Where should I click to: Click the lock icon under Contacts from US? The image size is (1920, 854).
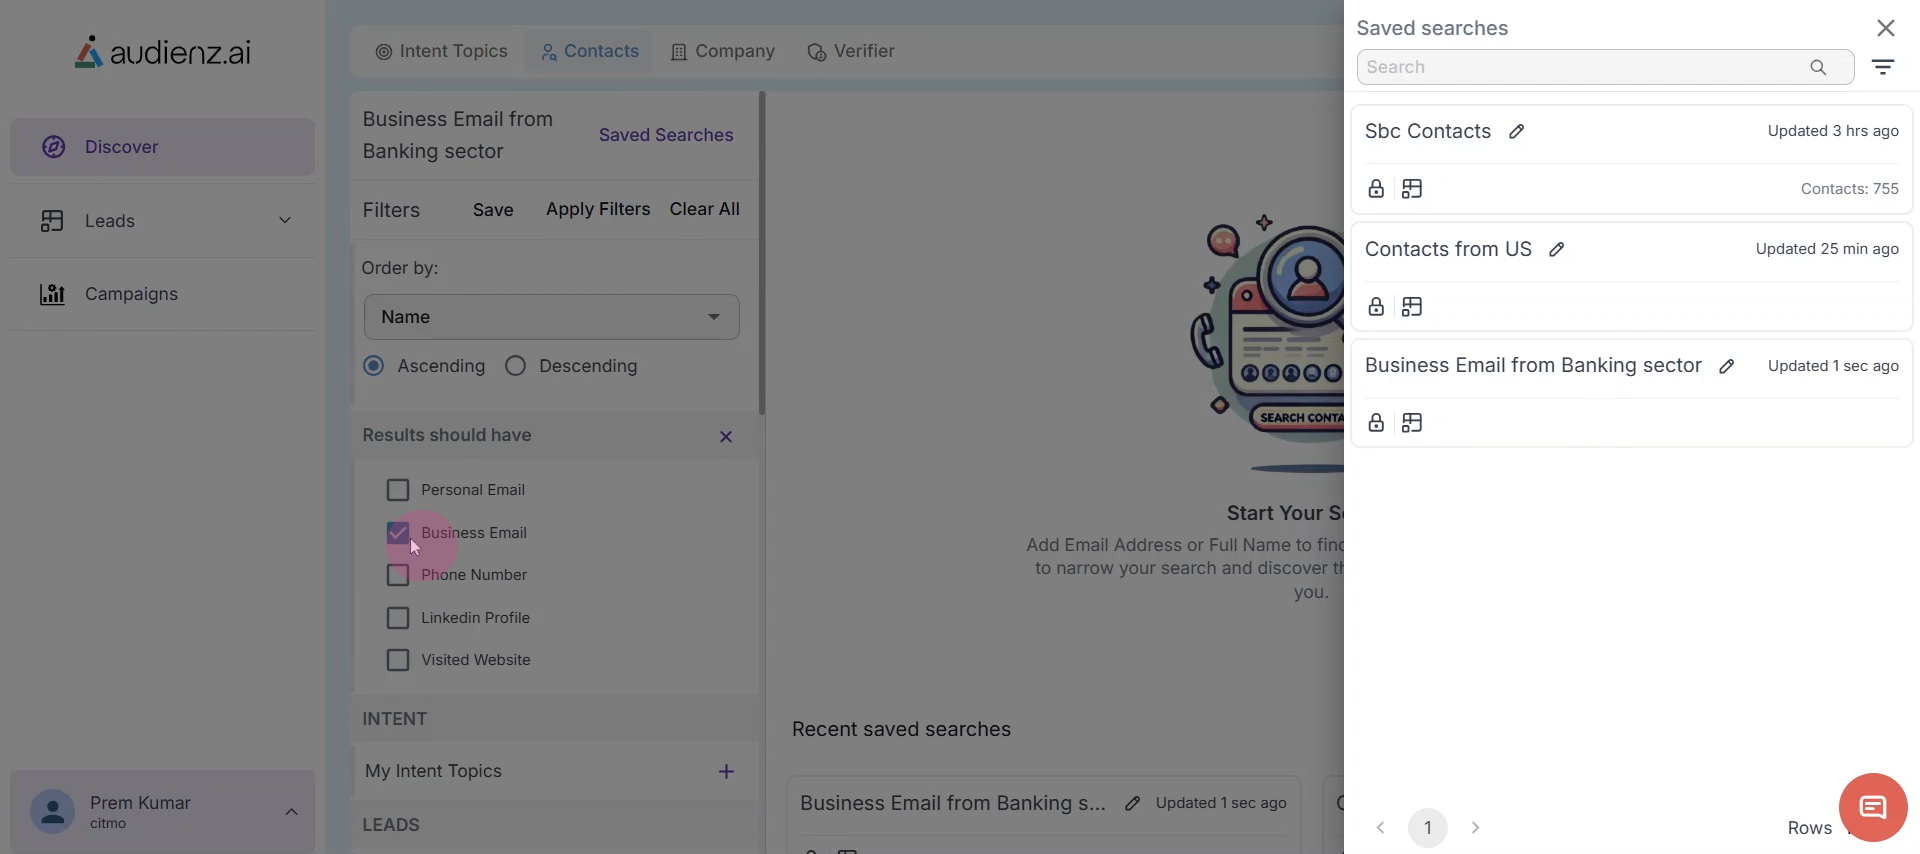1376,307
